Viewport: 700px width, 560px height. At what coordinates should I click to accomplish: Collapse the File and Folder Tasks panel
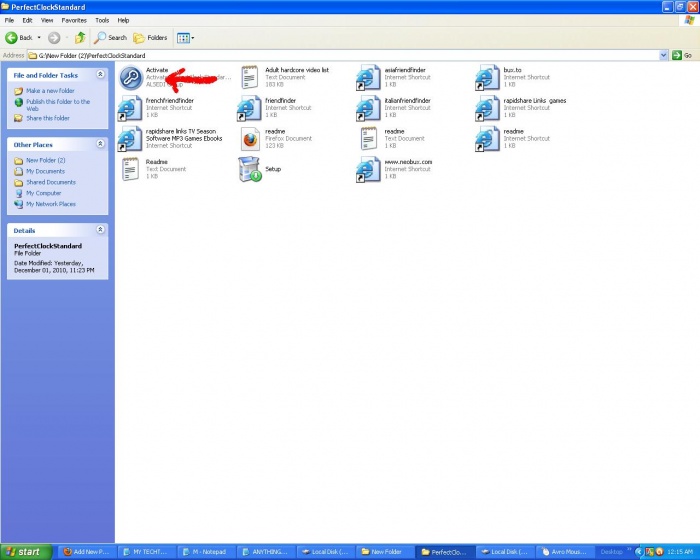100,75
